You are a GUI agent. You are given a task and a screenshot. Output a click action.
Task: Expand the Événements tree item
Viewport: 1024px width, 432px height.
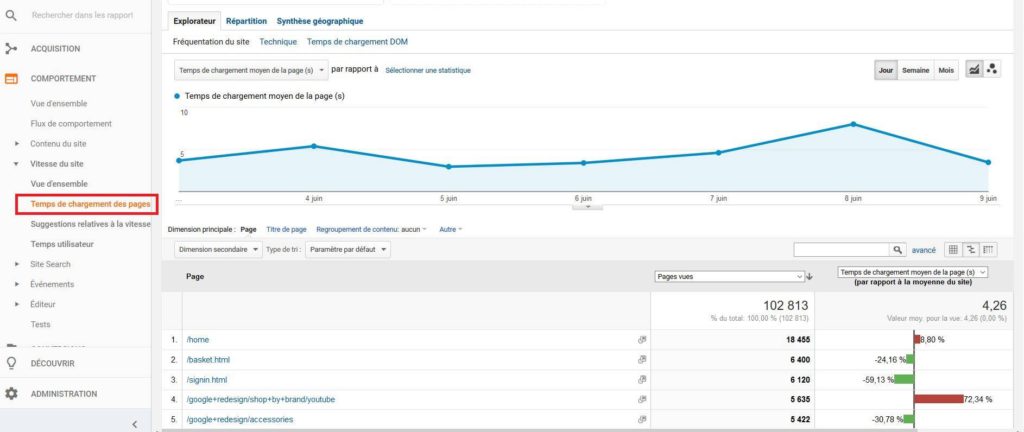[x=16, y=285]
